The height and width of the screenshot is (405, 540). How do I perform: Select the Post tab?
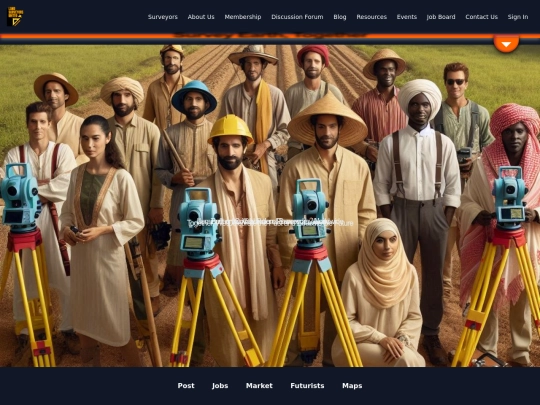(186, 386)
